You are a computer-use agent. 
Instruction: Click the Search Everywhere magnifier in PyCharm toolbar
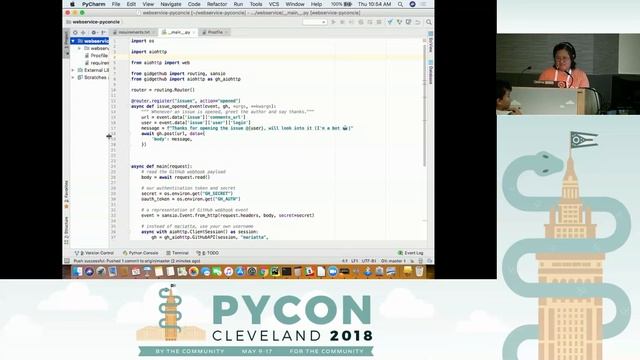pos(429,22)
